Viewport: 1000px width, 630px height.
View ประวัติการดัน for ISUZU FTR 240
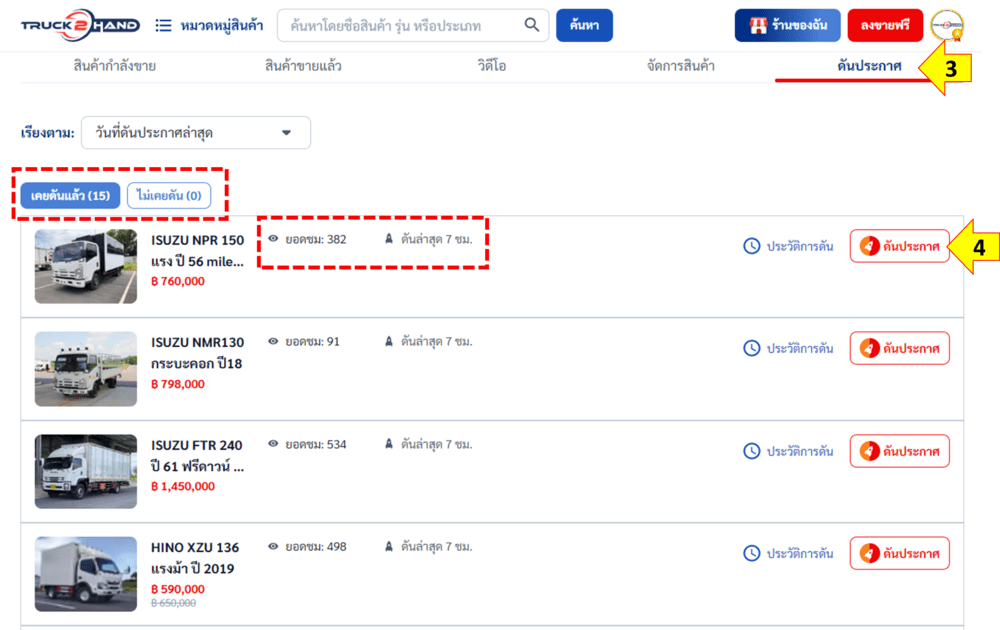pyautogui.click(x=788, y=451)
